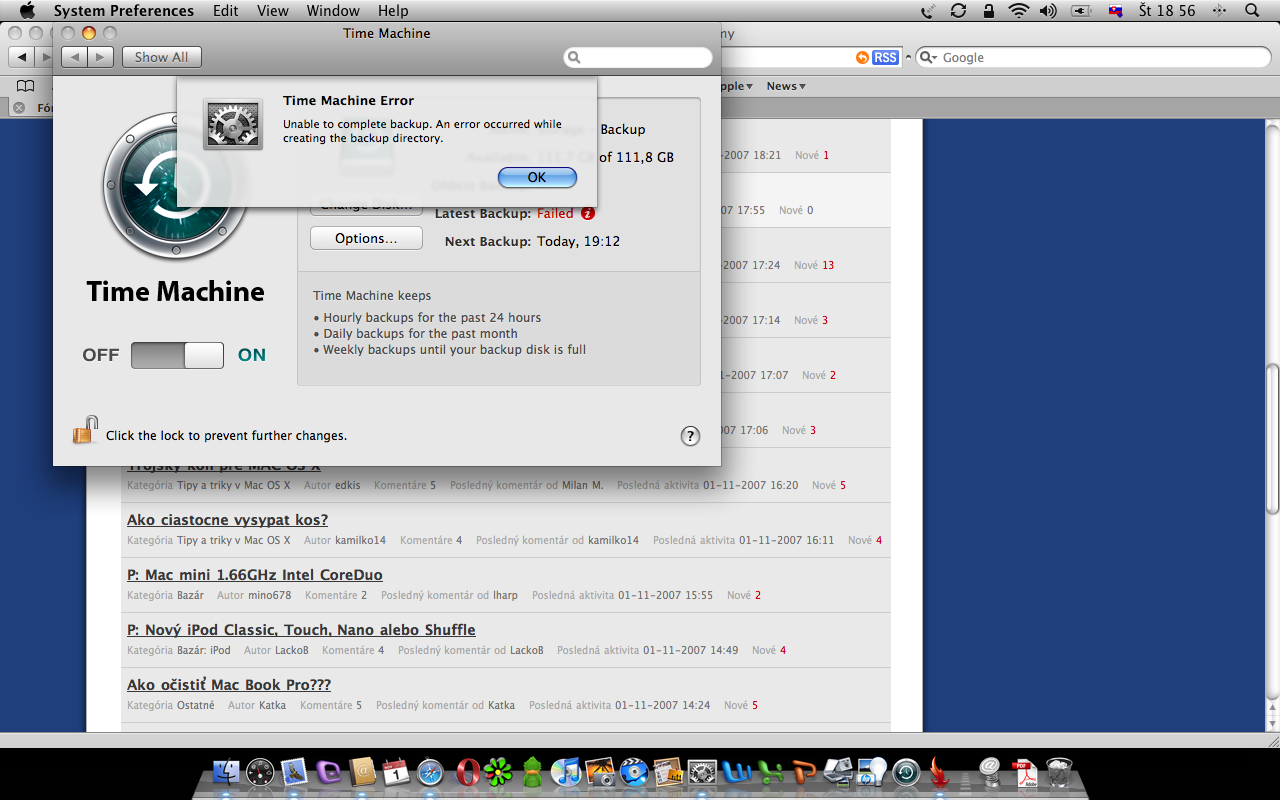The height and width of the screenshot is (800, 1280).
Task: Open iPhoto in the Dock
Action: 600,772
